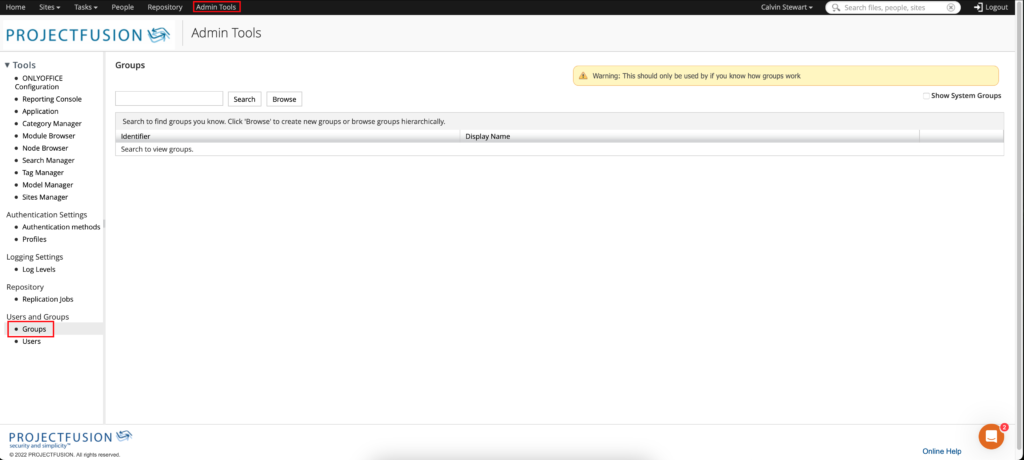Click the group search text field
Screen dimensions: 1024x460
(x=169, y=99)
